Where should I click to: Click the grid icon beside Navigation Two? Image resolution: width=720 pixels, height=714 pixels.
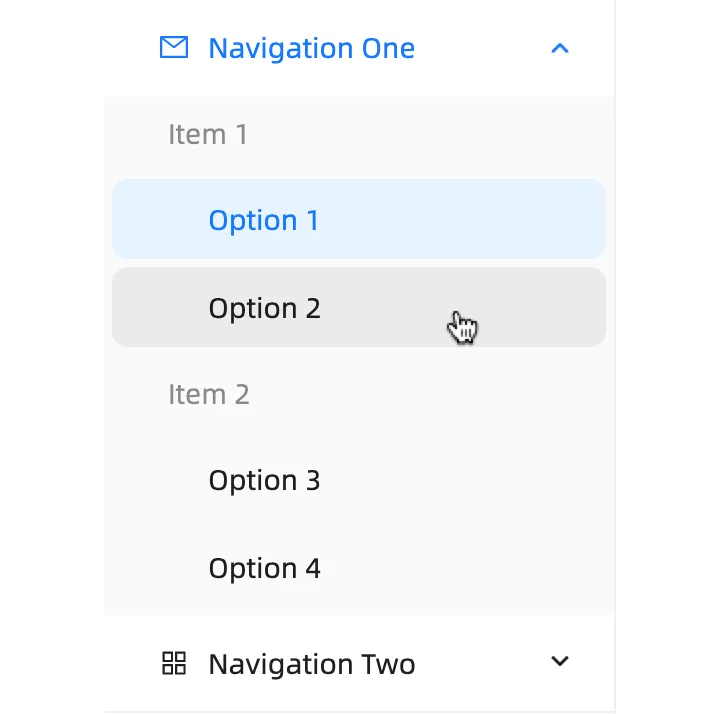(x=174, y=663)
